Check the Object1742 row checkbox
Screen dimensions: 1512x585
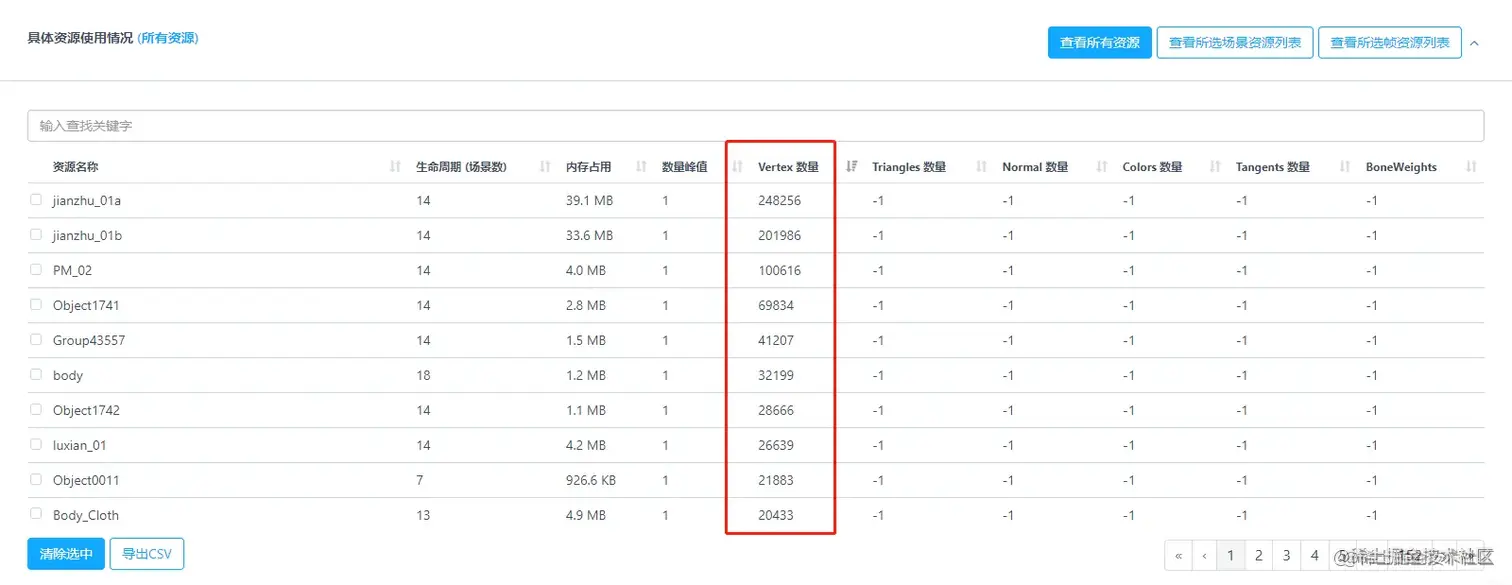pos(36,410)
